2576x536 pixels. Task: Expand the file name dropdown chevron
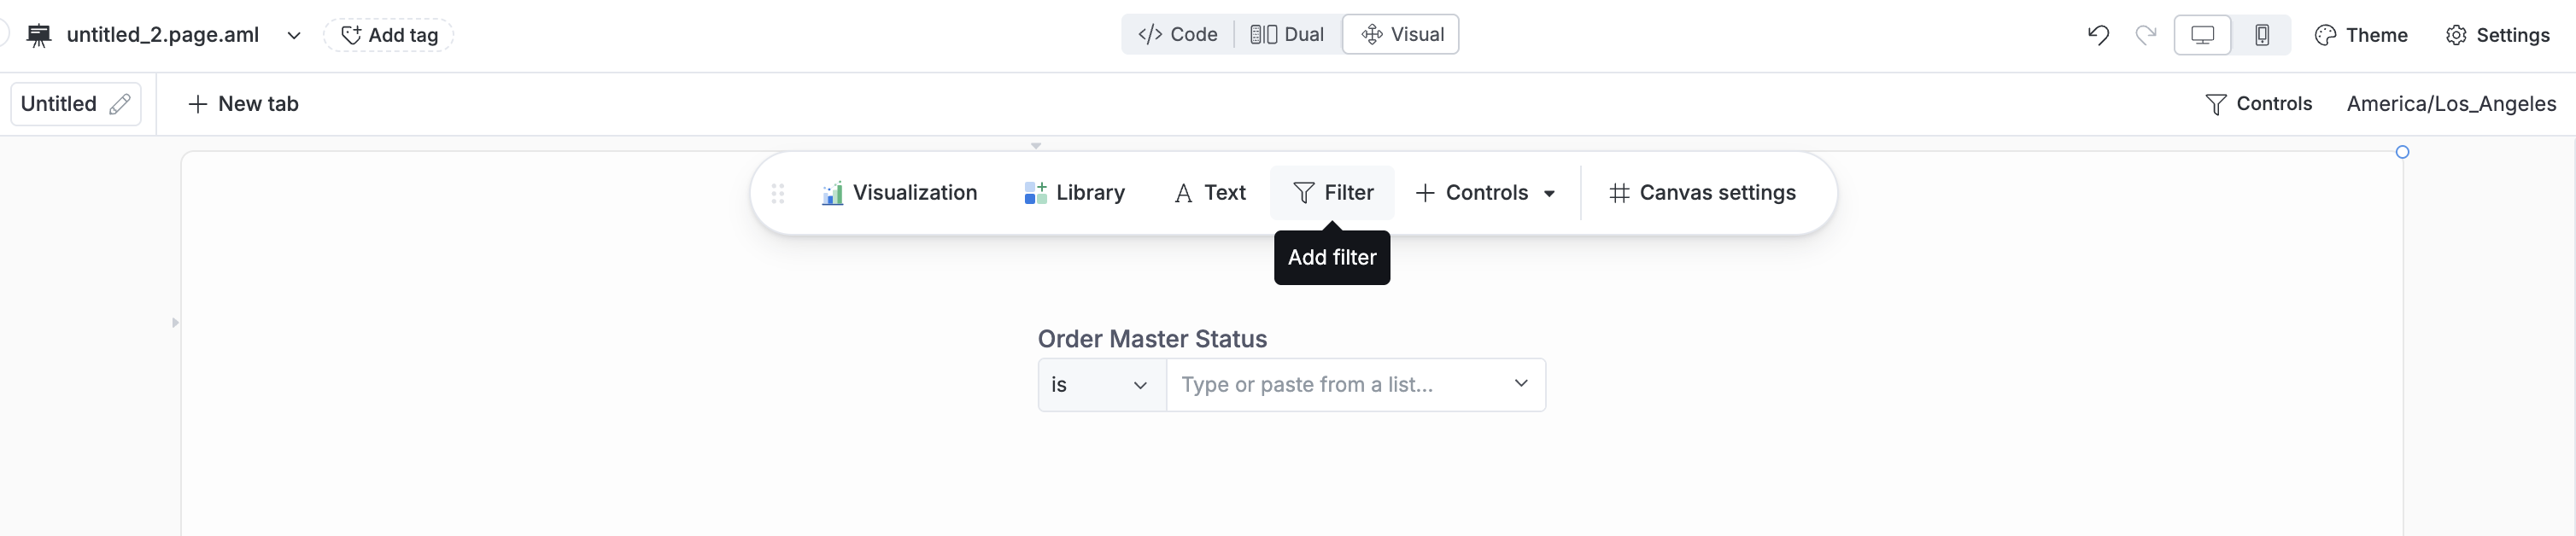tap(294, 35)
